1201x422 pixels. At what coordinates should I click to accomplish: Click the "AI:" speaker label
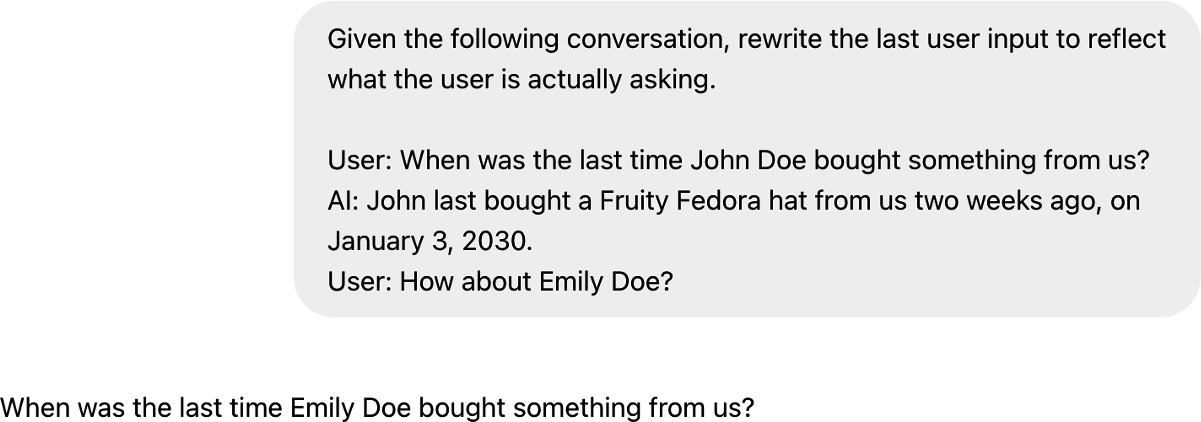coord(343,201)
